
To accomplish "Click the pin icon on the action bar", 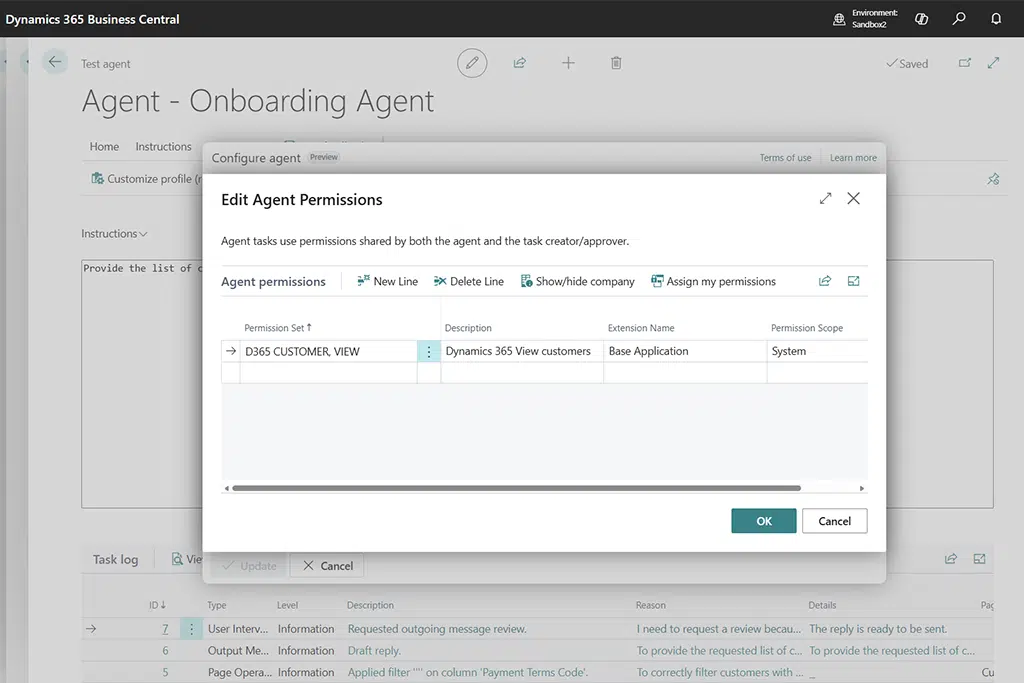I will coord(993,179).
